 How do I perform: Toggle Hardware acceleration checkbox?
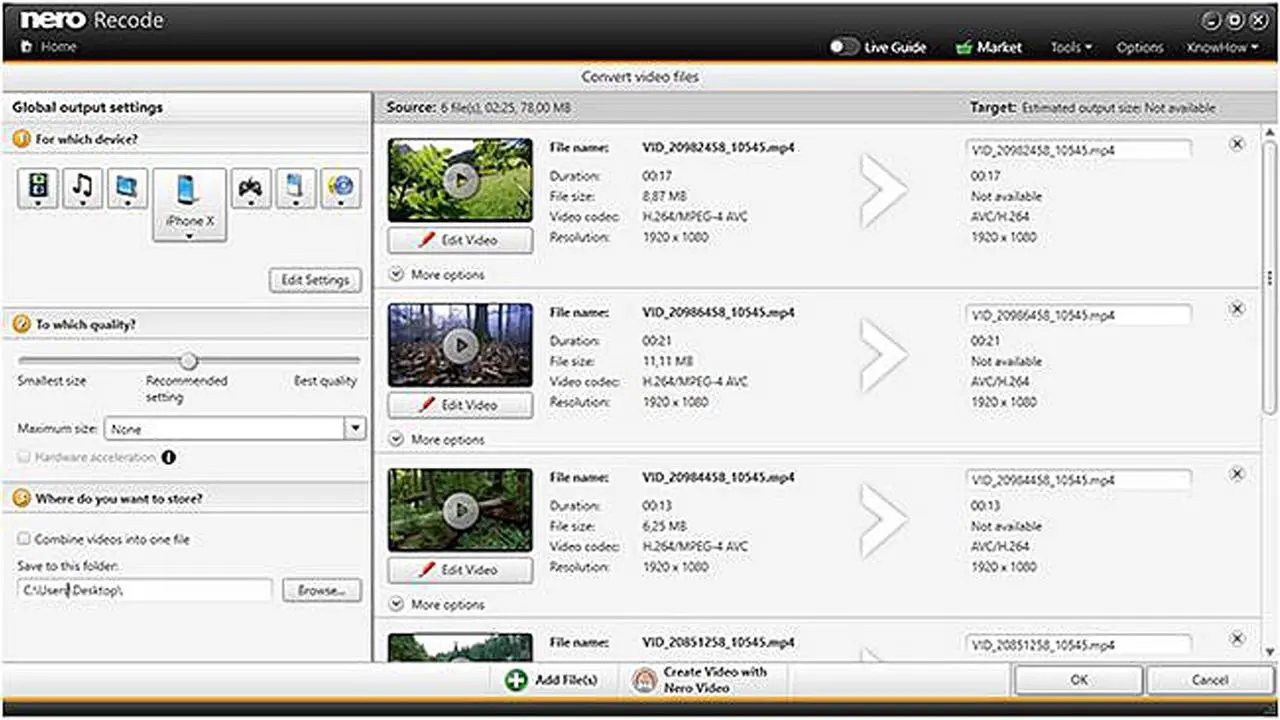click(x=24, y=457)
